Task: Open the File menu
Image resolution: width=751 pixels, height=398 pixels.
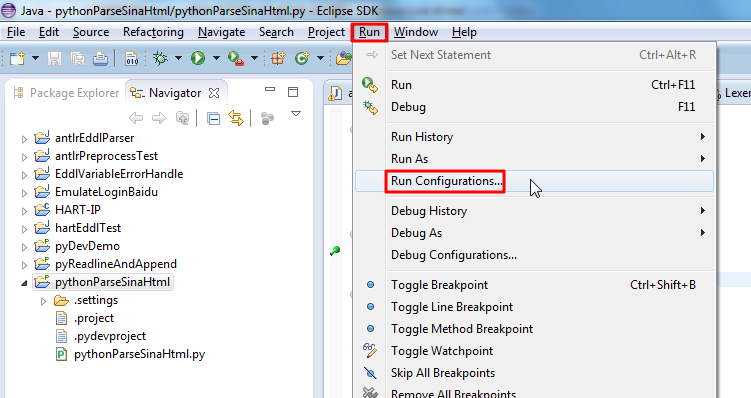Action: click(x=16, y=32)
